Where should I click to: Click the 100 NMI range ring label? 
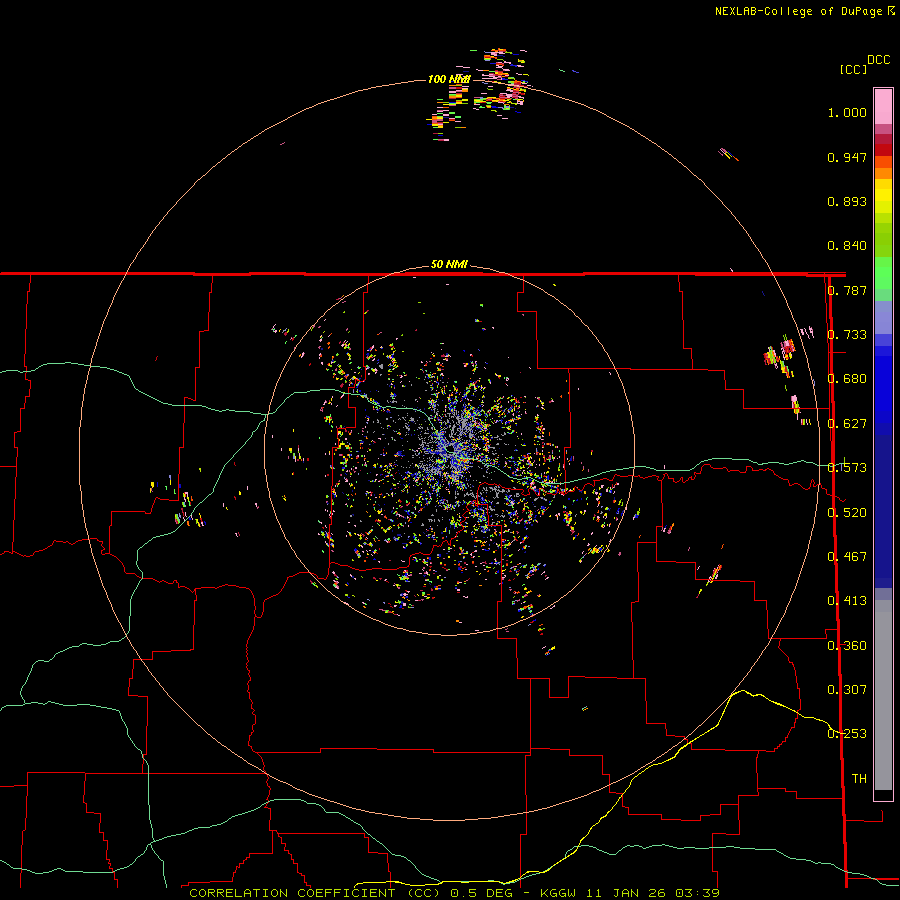[449, 79]
